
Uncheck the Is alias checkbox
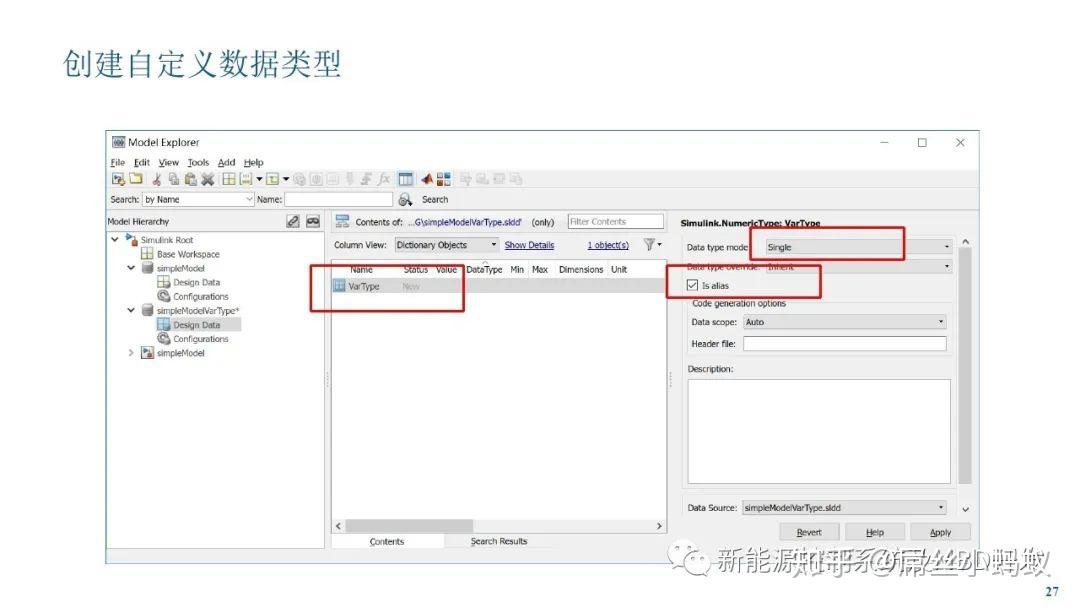tap(693, 284)
